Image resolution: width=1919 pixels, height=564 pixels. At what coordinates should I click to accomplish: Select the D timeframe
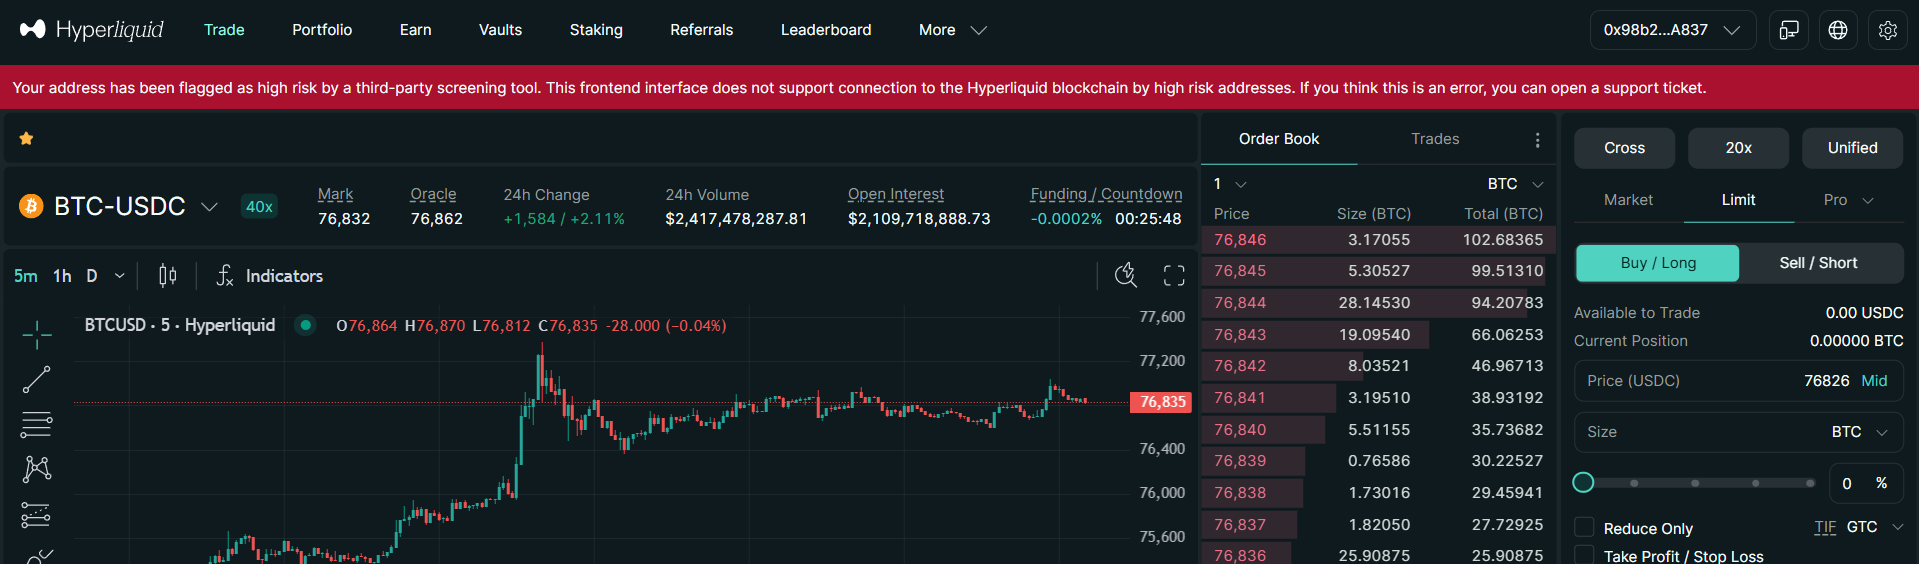coord(92,276)
